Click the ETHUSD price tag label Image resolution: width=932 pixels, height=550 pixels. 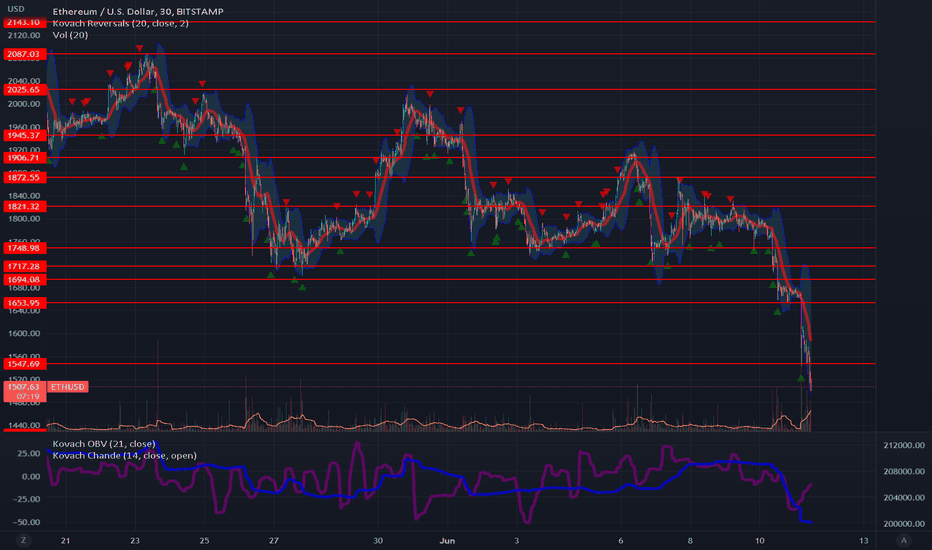point(67,387)
